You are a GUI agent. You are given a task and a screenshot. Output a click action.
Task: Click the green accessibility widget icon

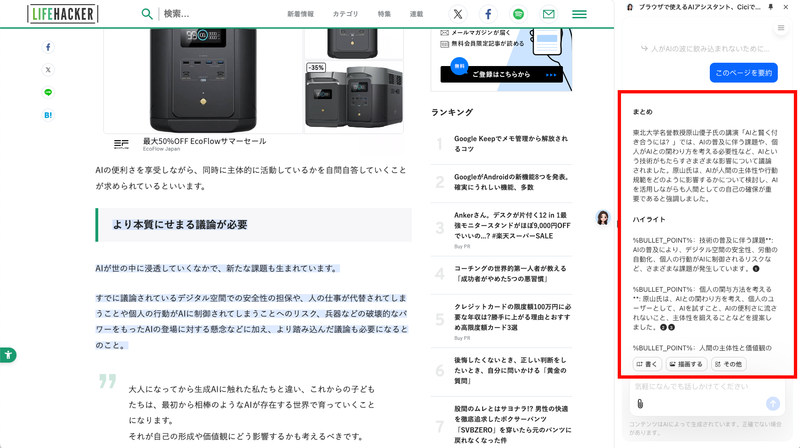pos(7,354)
